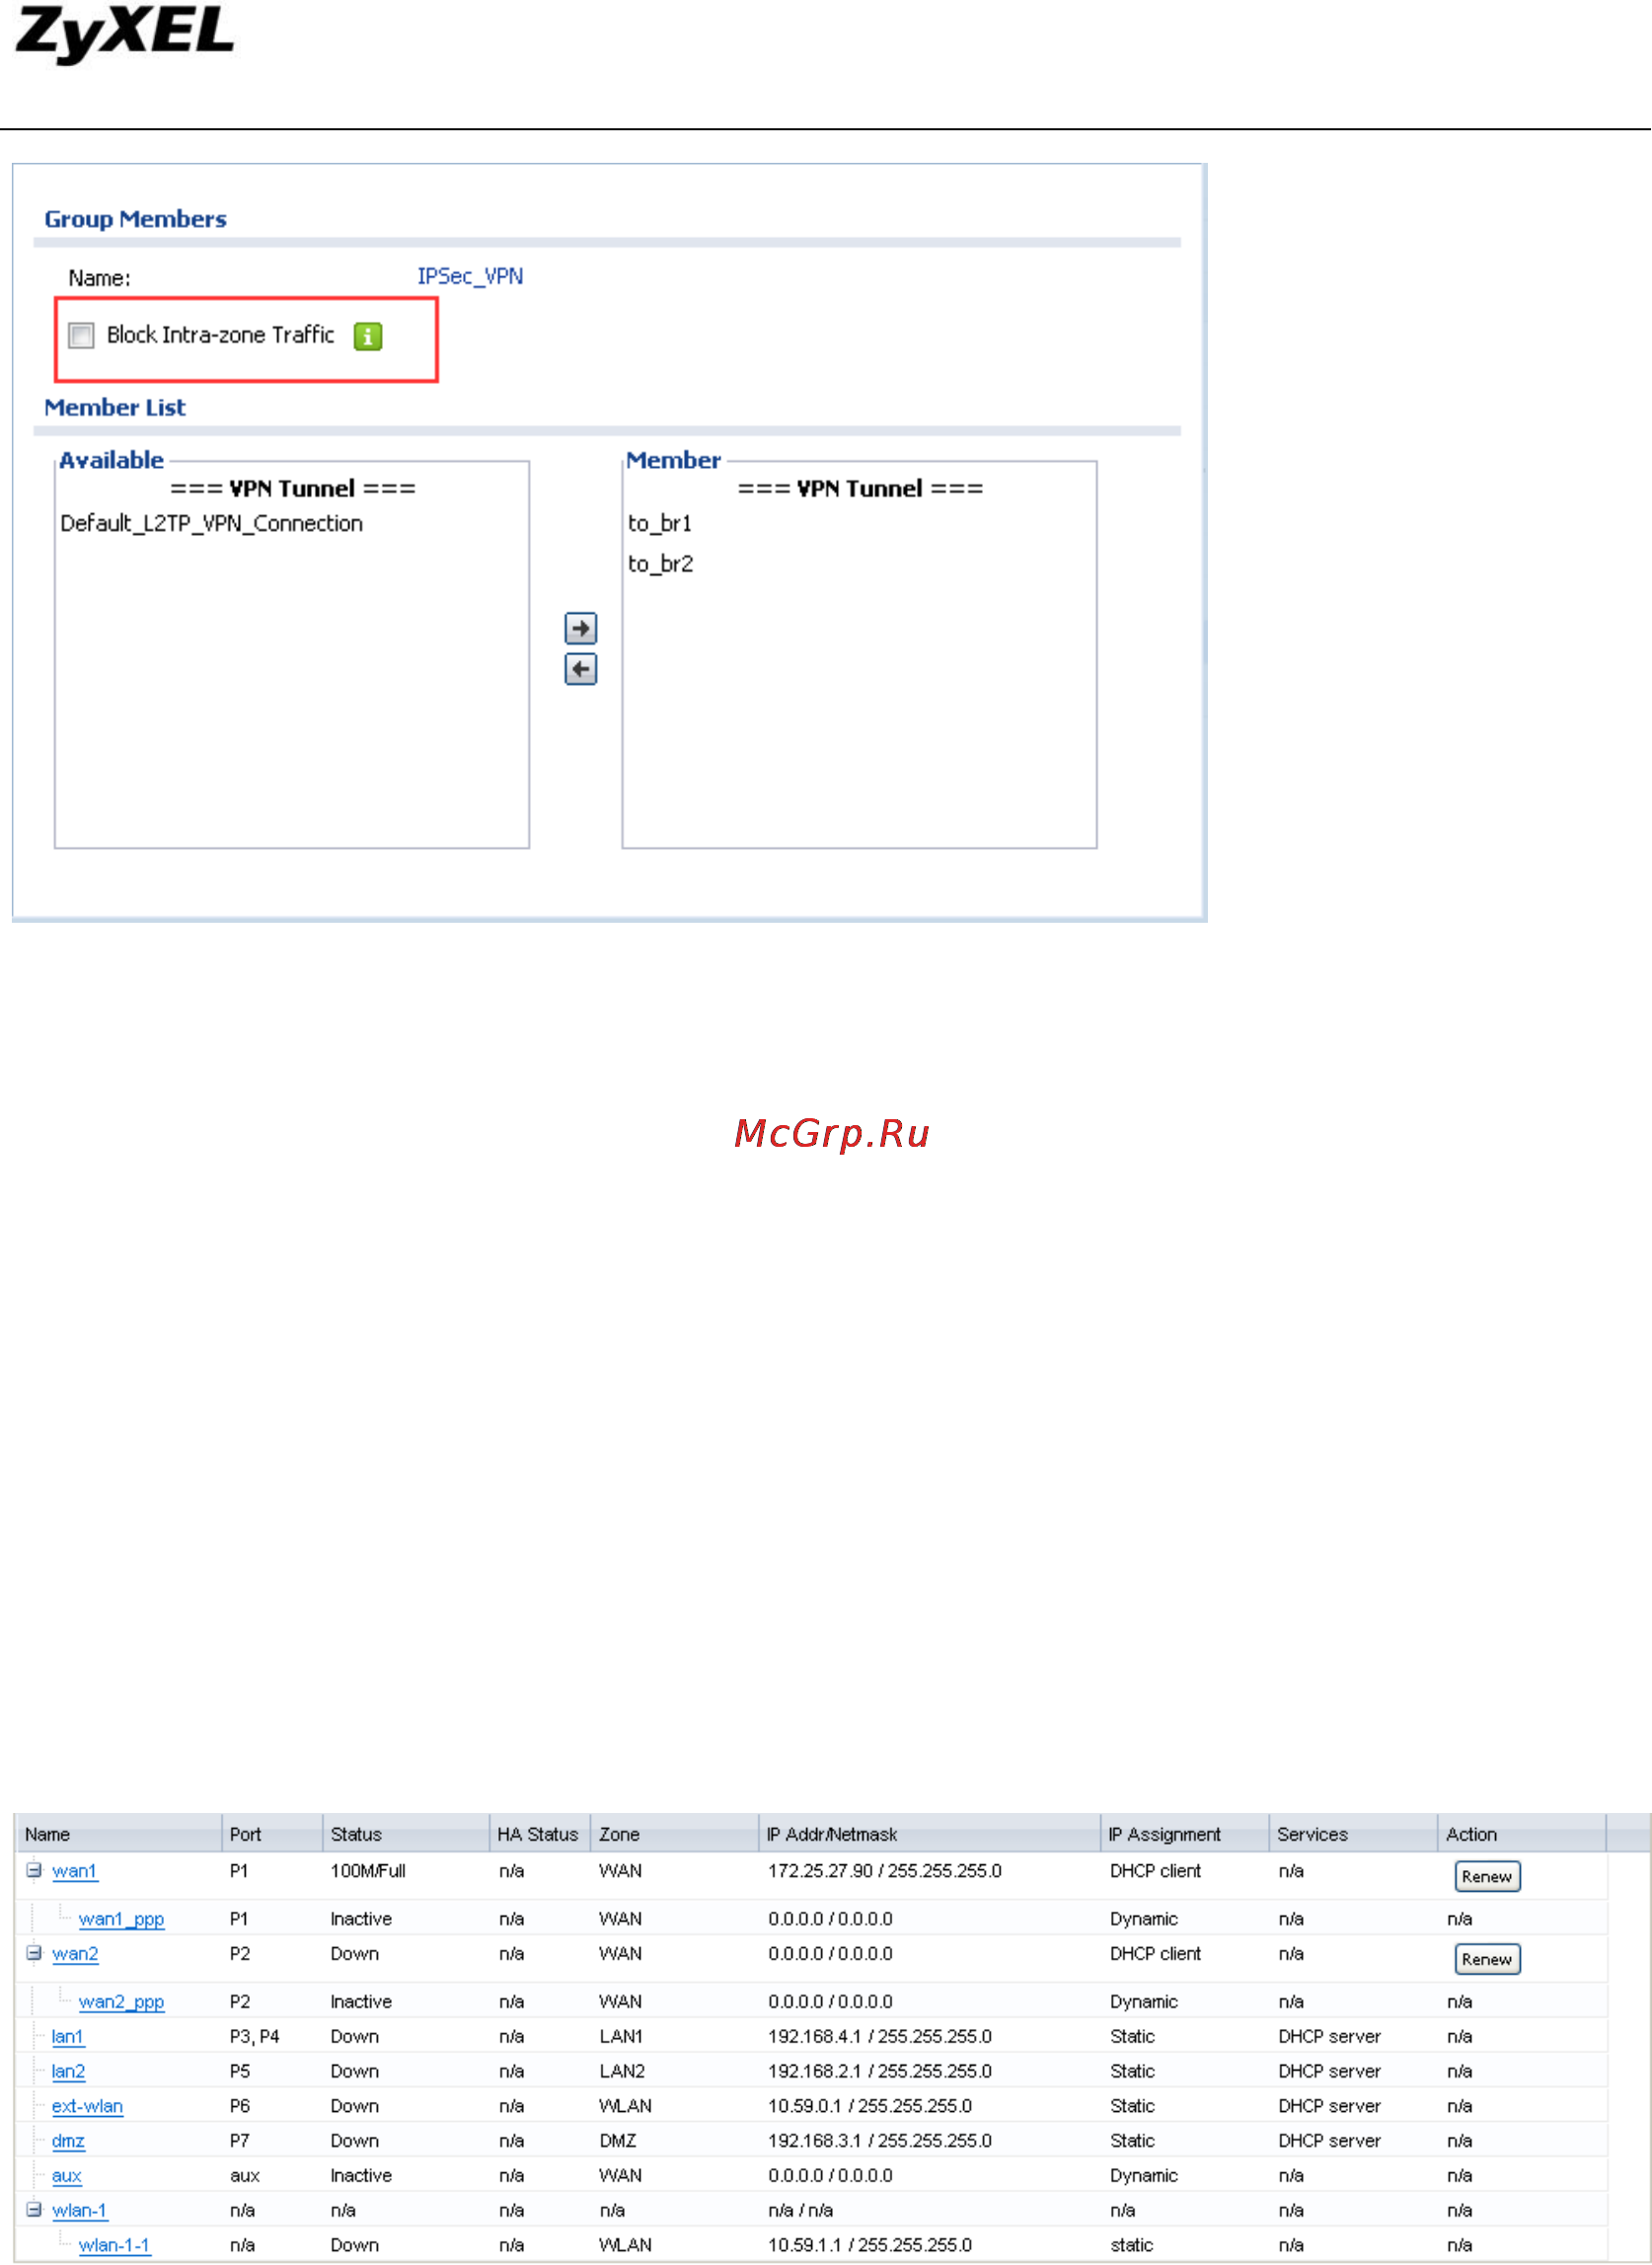This screenshot has height=2265, width=1652.
Task: Open the wan2 interface link
Action: (x=75, y=1954)
